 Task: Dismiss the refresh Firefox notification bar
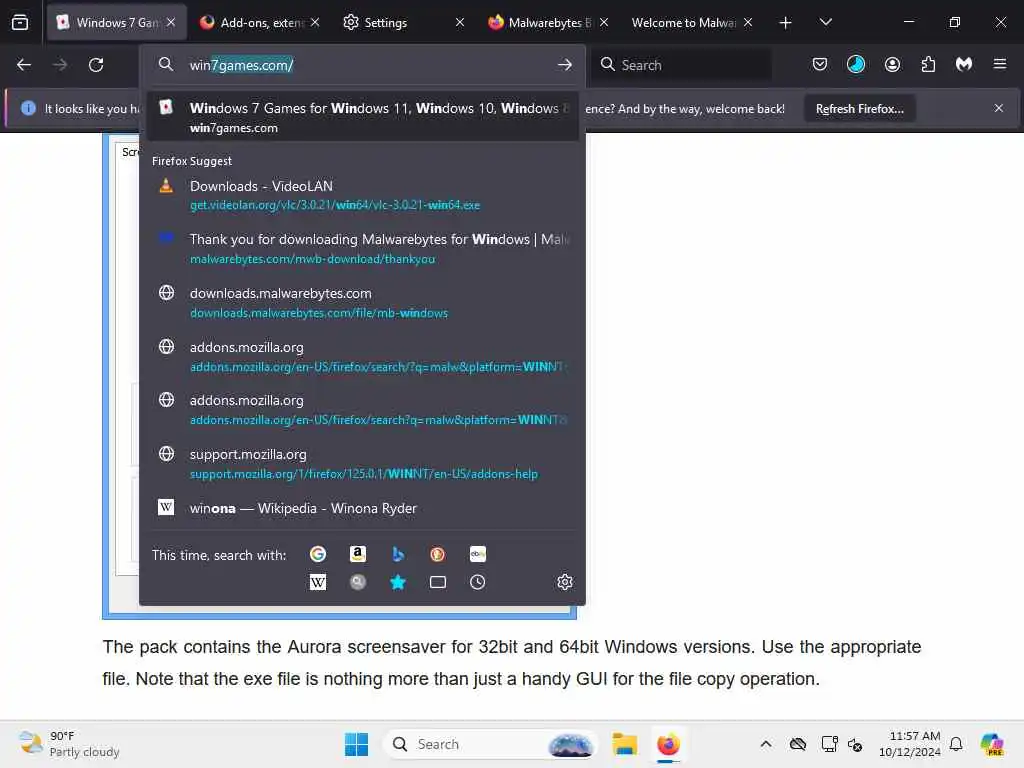999,108
